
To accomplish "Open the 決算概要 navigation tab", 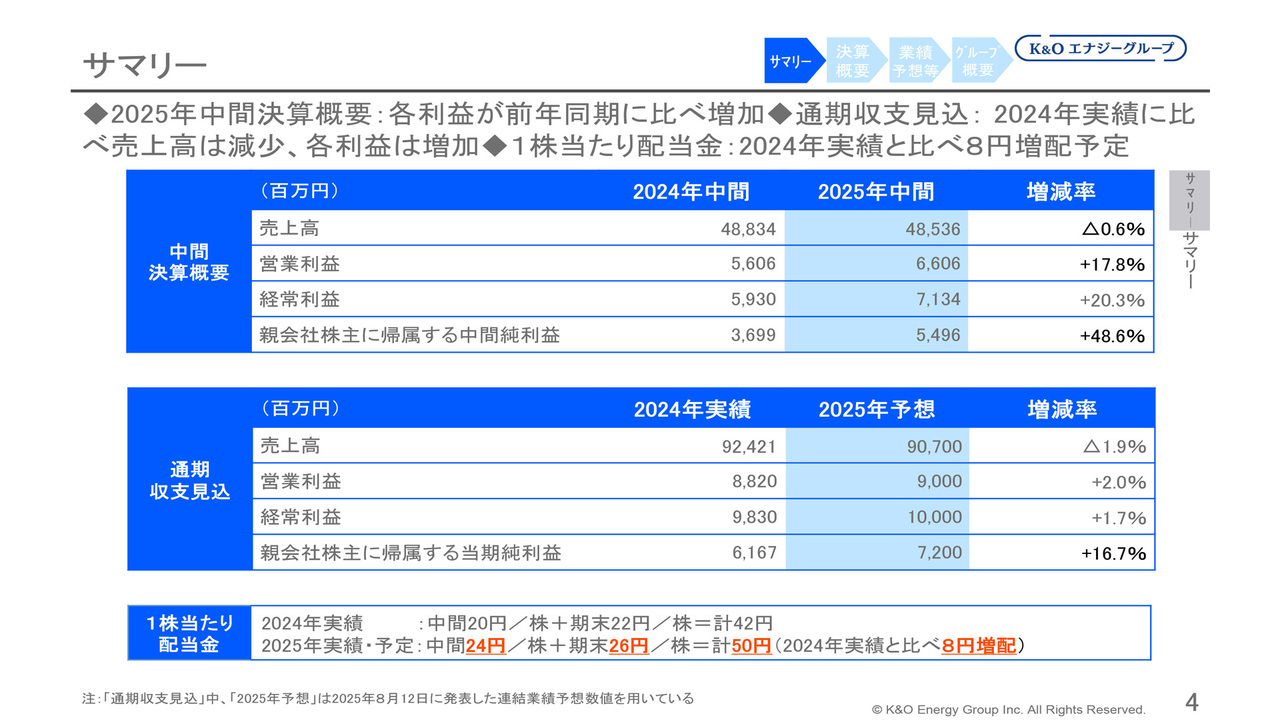I will pyautogui.click(x=853, y=61).
